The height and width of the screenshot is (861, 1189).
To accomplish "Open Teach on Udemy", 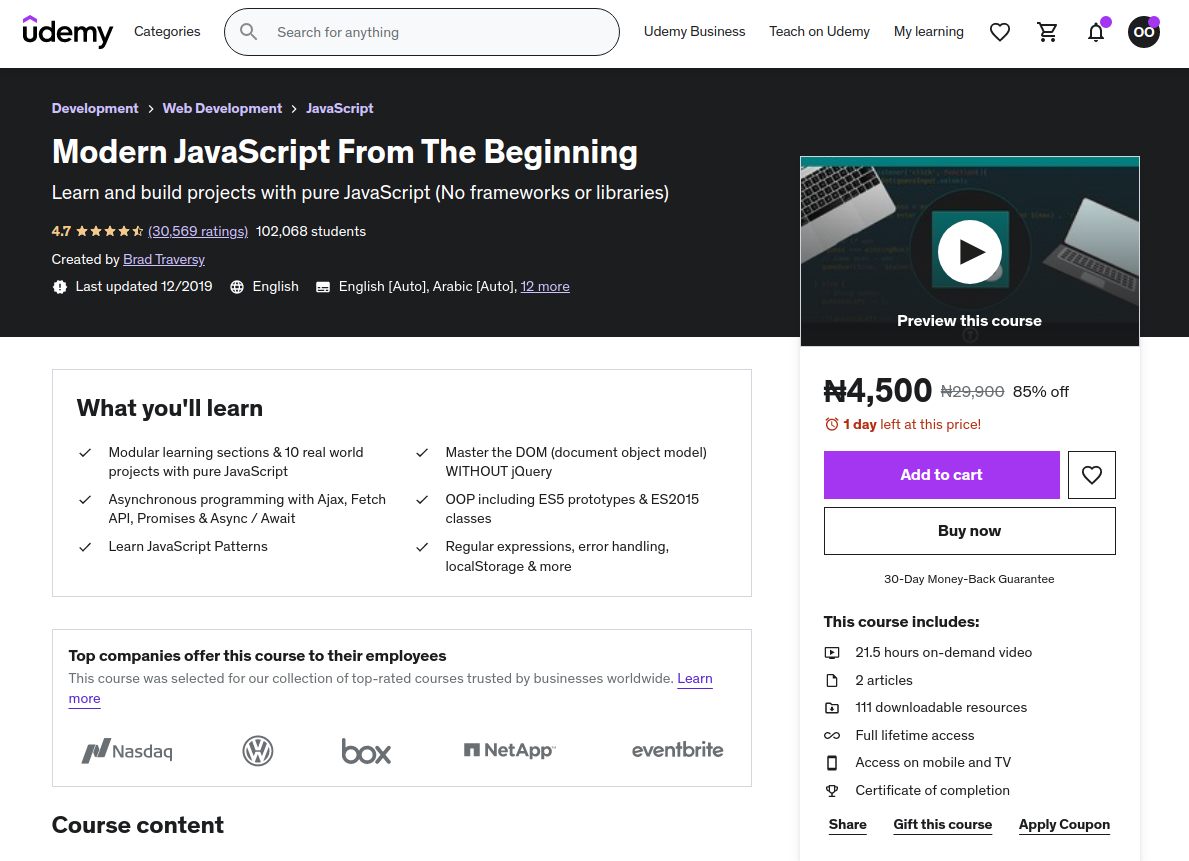I will click(x=819, y=31).
